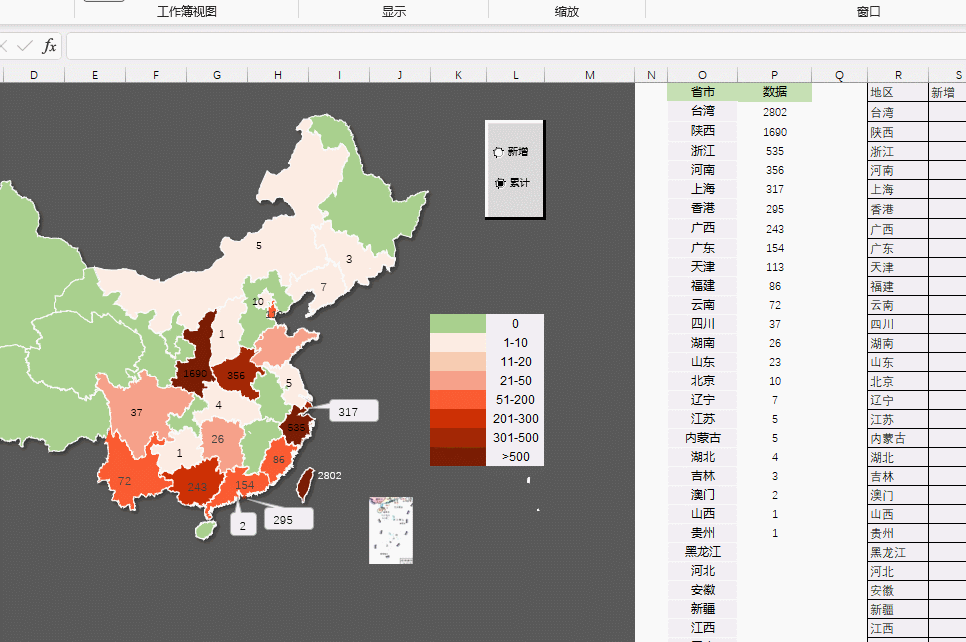
Task: Click the 内蒙古 cell in column O
Action: (x=702, y=438)
